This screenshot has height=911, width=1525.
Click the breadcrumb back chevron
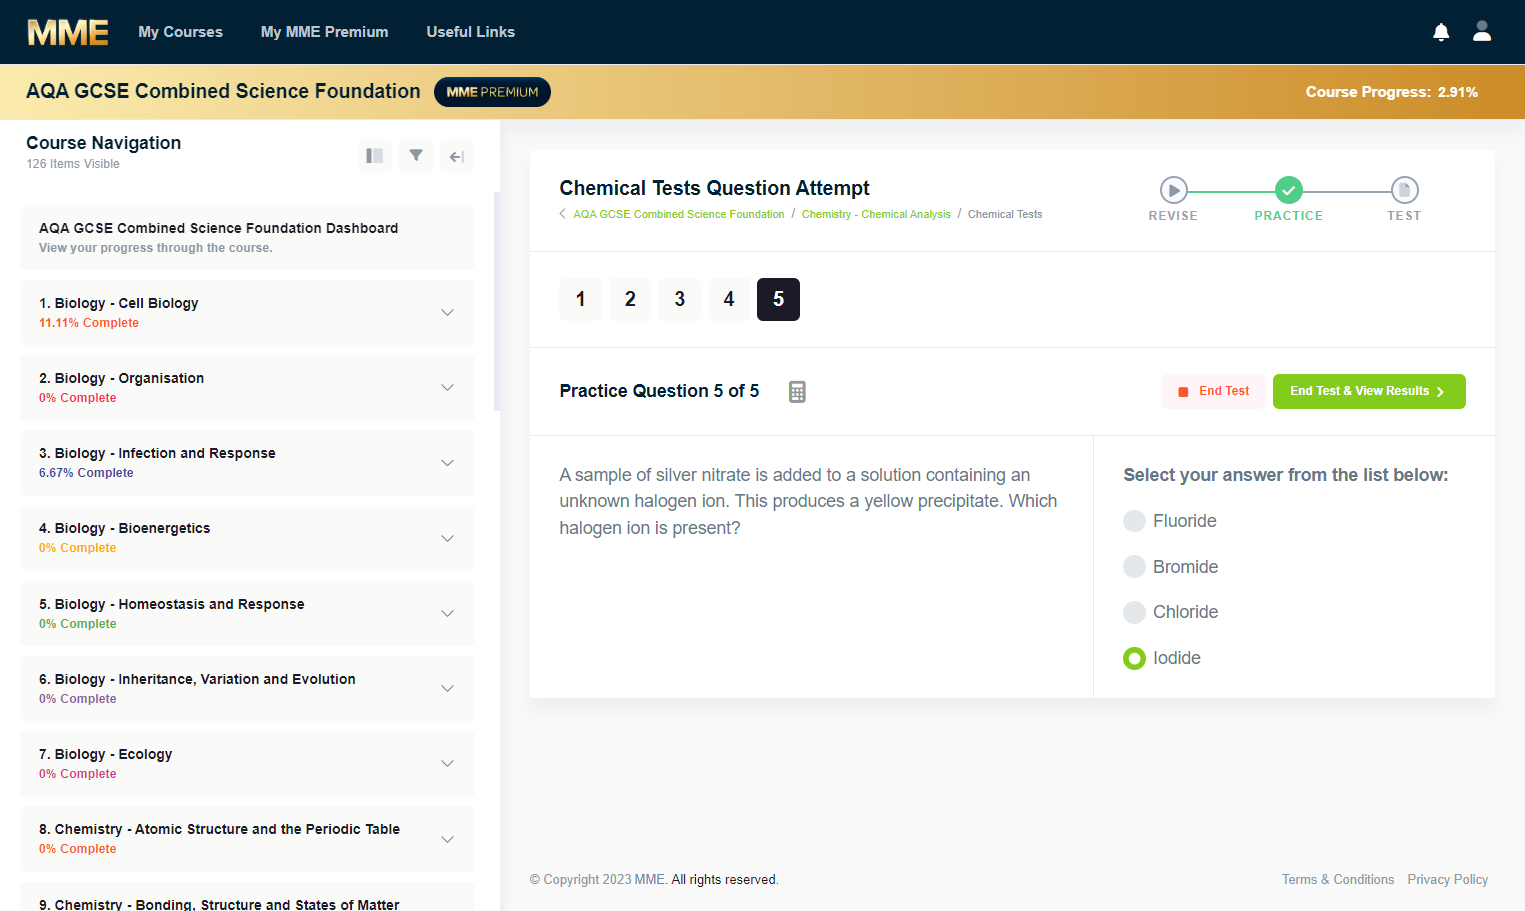coord(563,214)
